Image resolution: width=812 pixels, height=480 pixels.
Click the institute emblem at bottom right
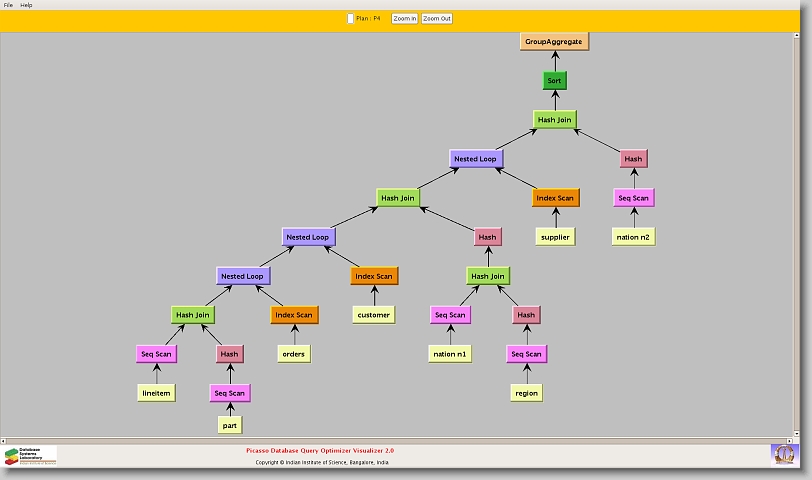tap(784, 454)
